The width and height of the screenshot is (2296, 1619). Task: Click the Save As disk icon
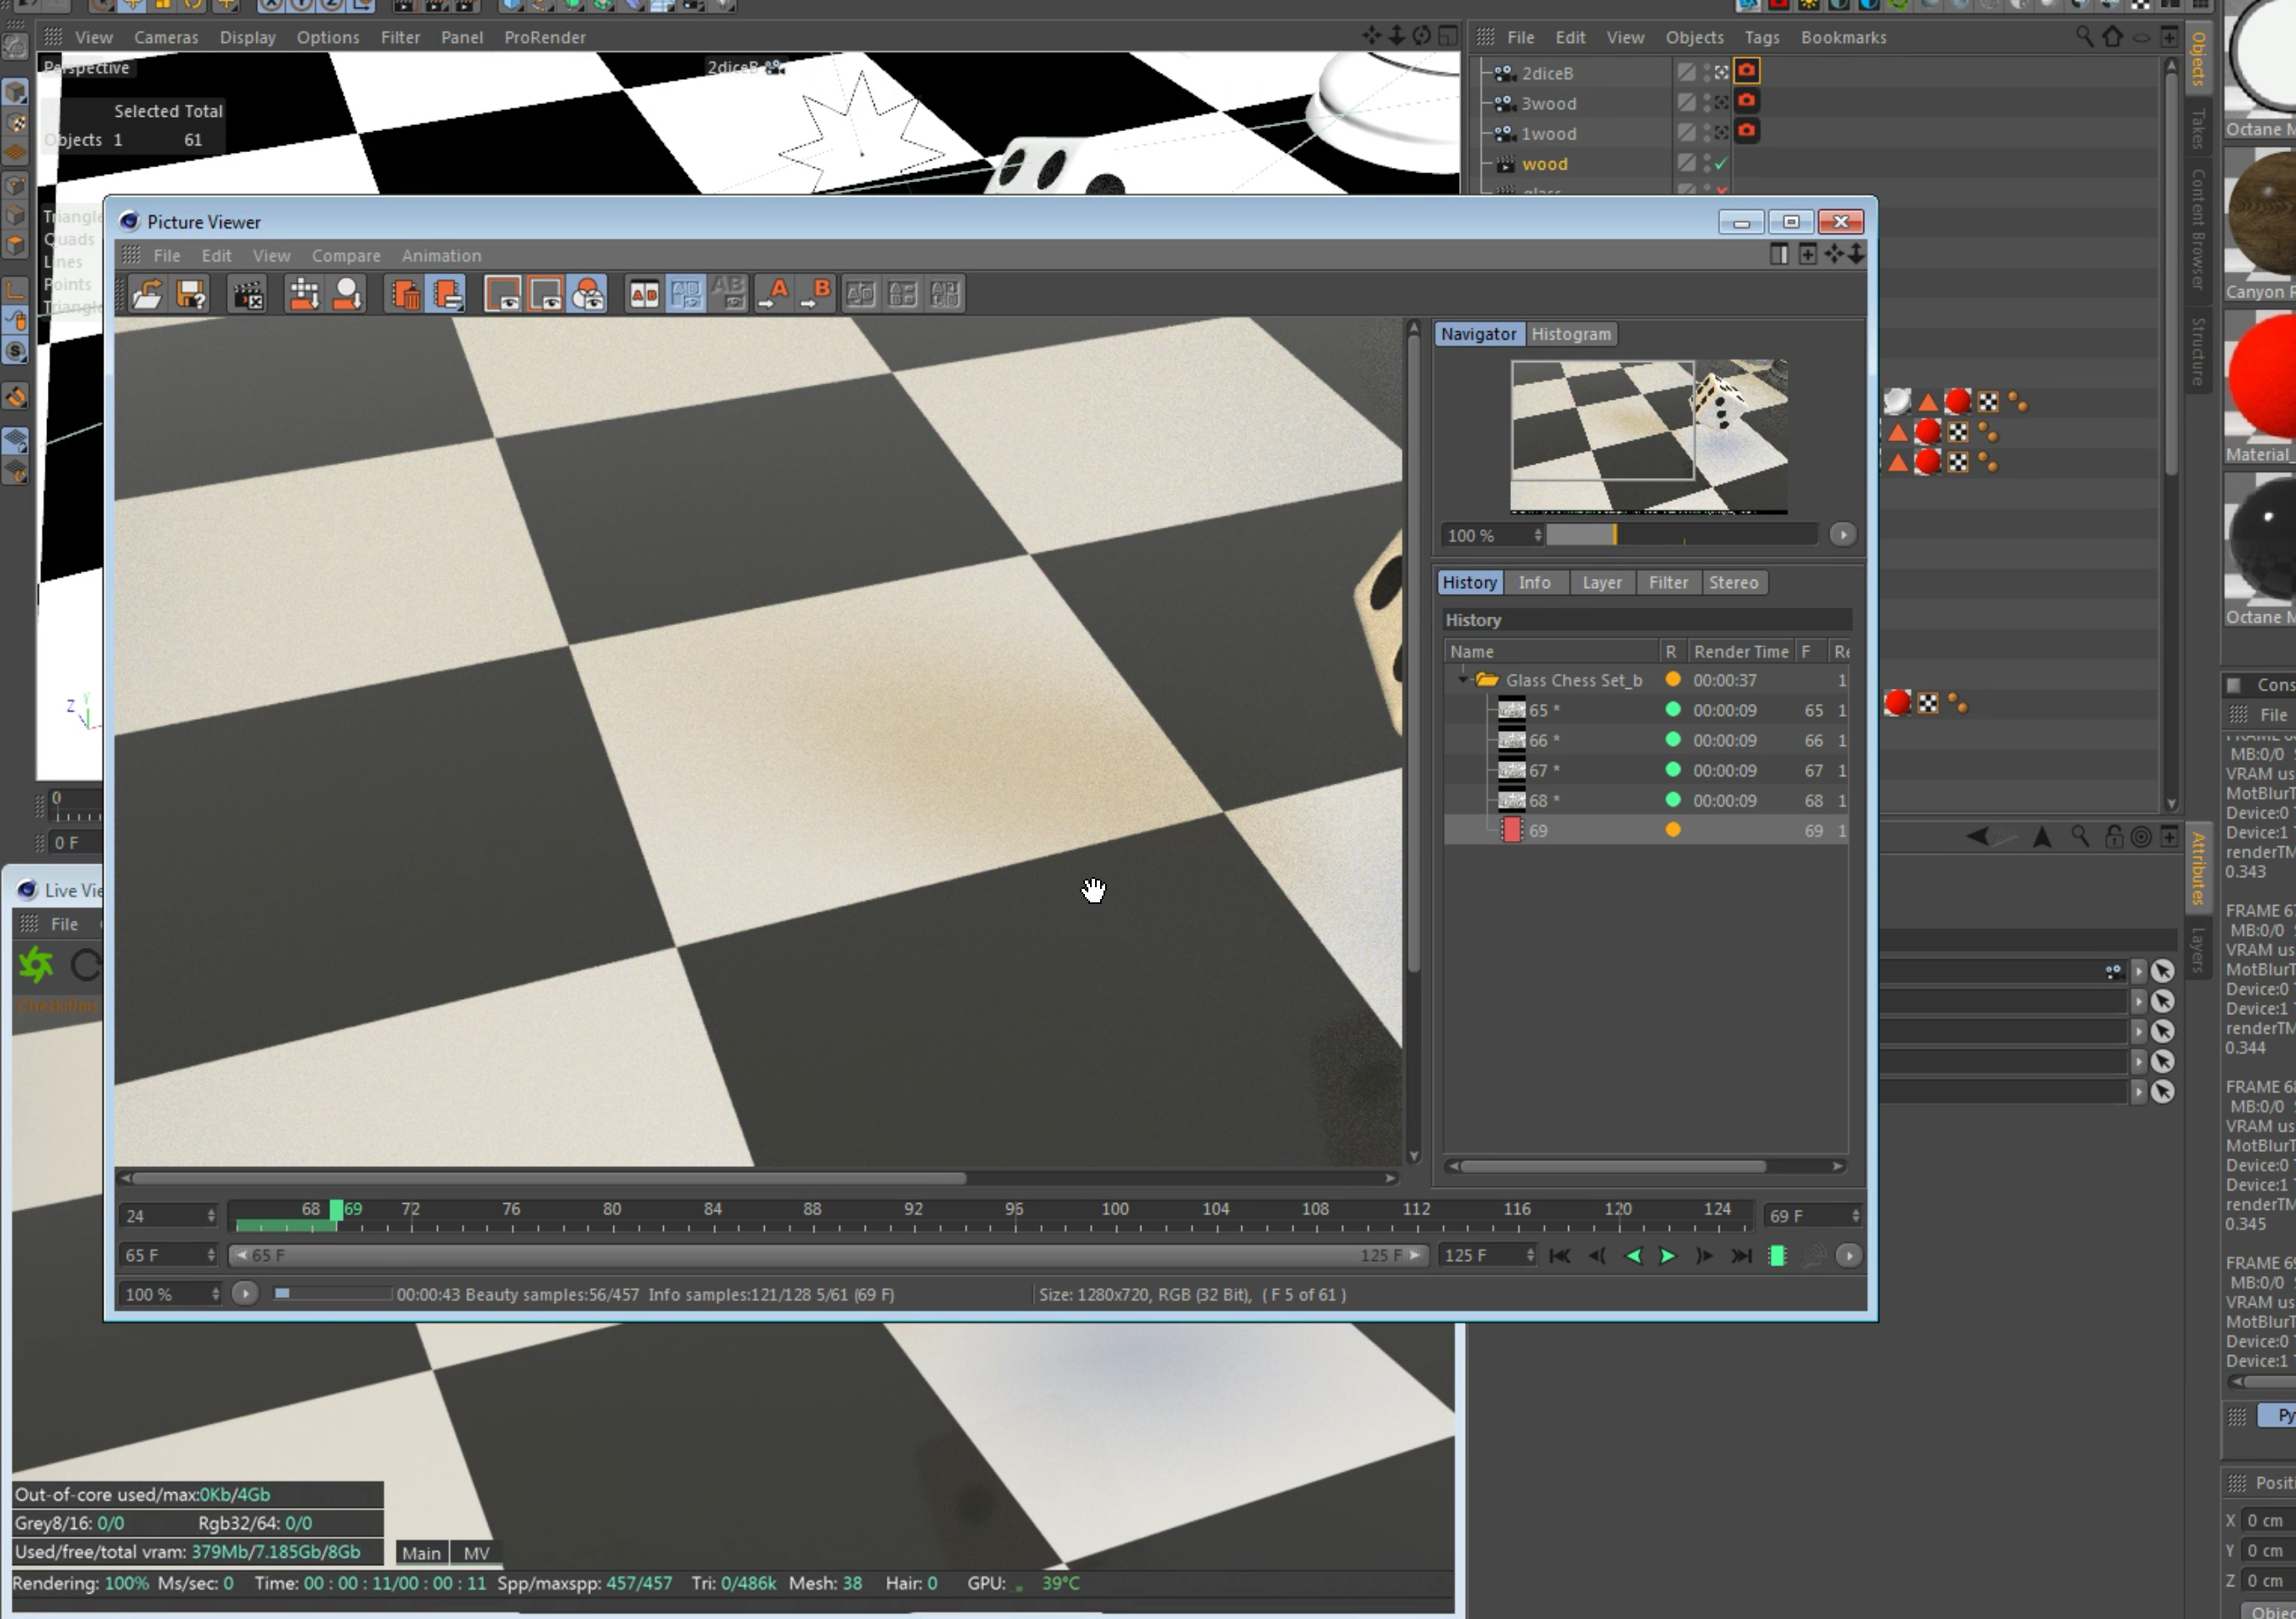coord(191,294)
